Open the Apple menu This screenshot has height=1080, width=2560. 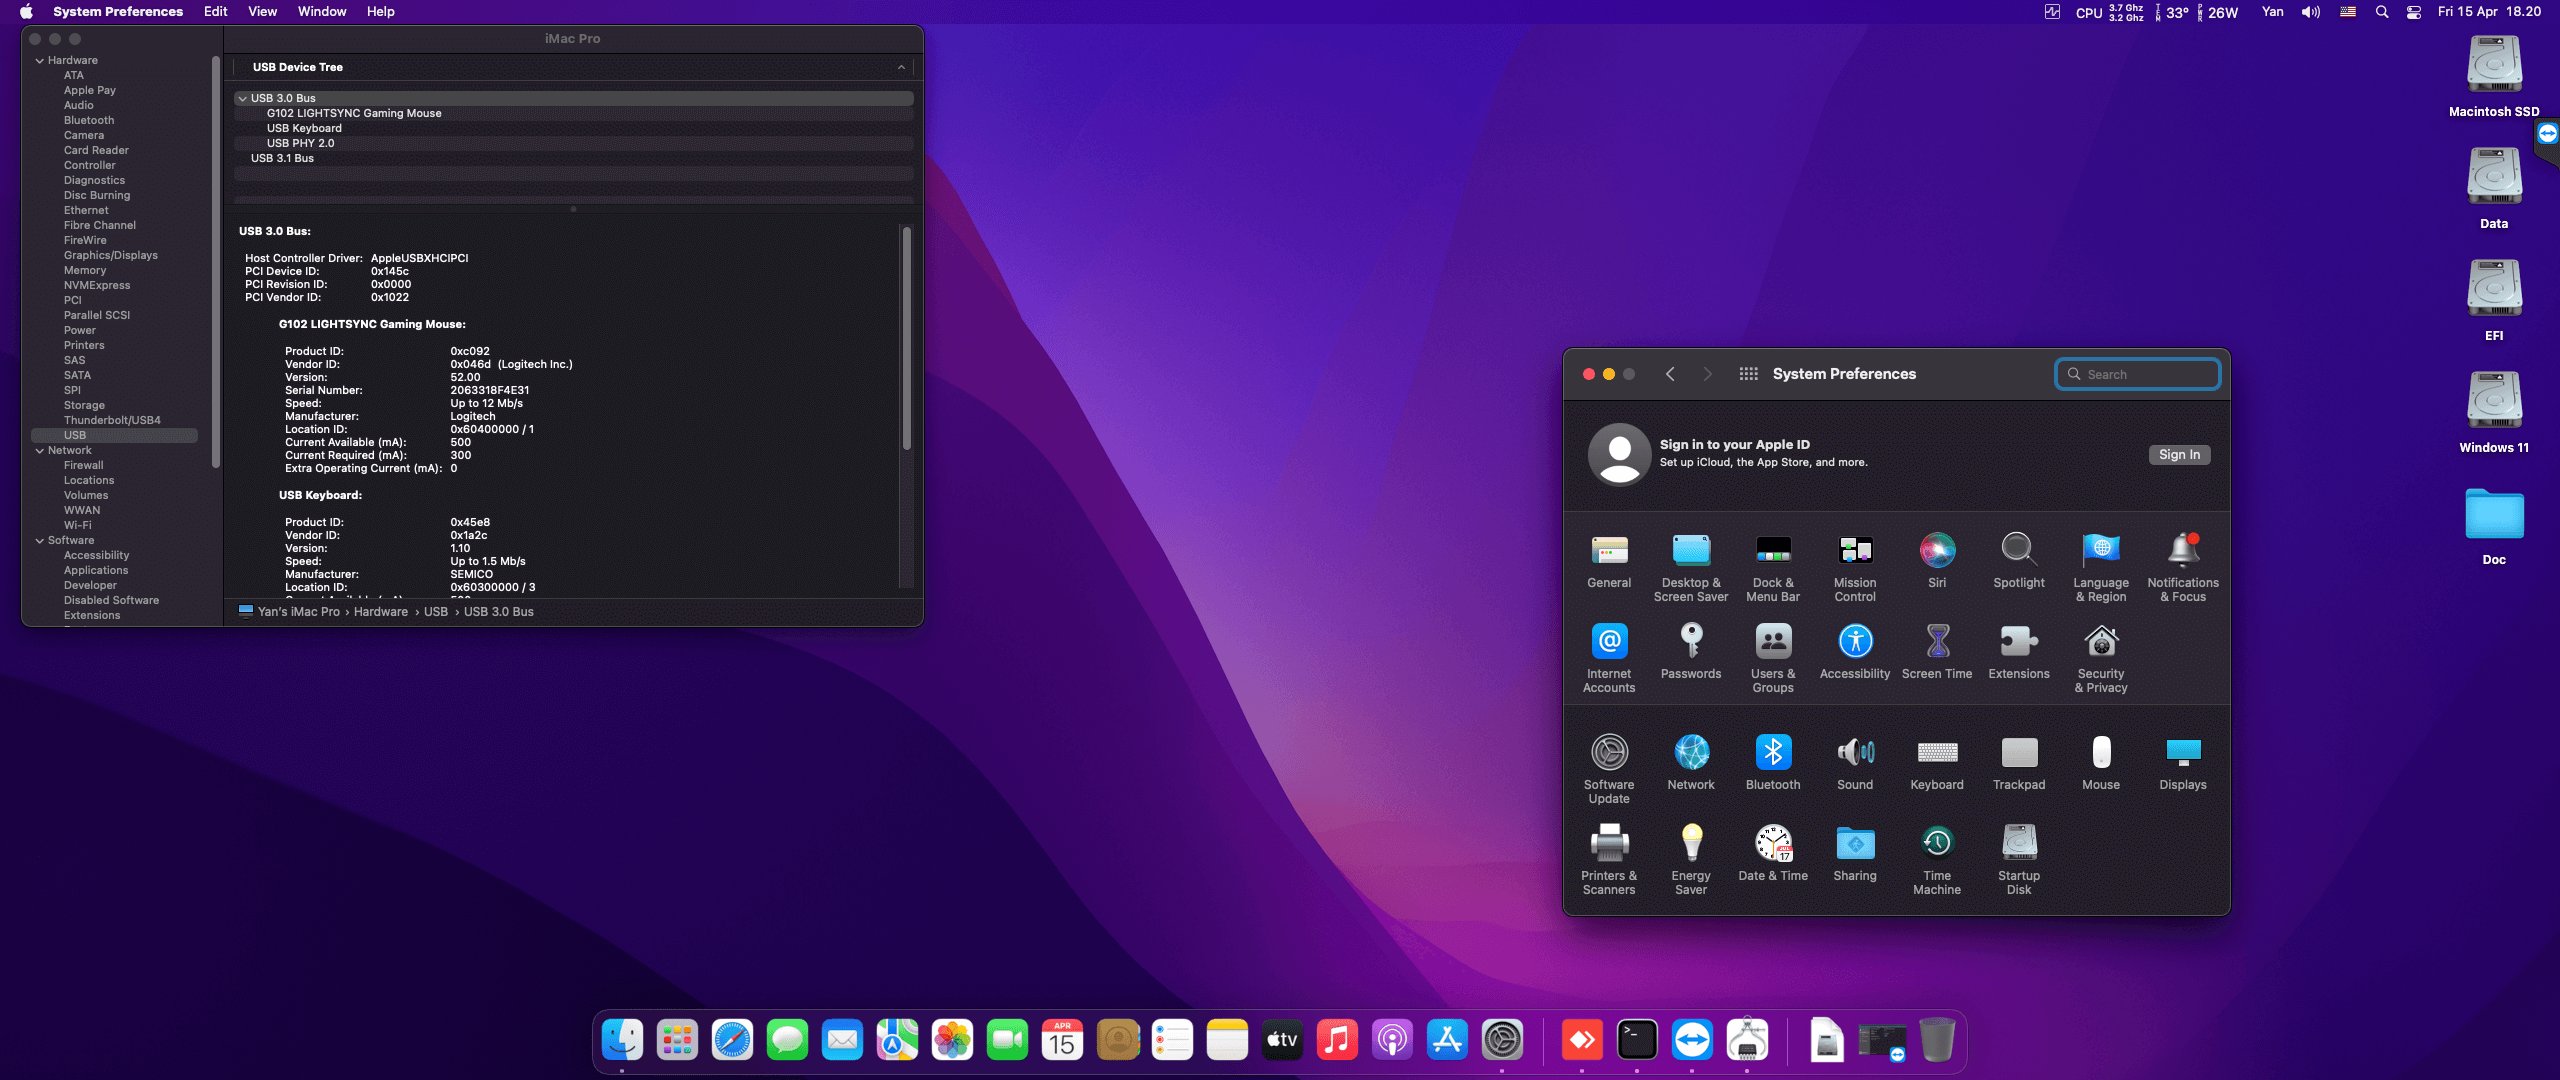(x=26, y=12)
